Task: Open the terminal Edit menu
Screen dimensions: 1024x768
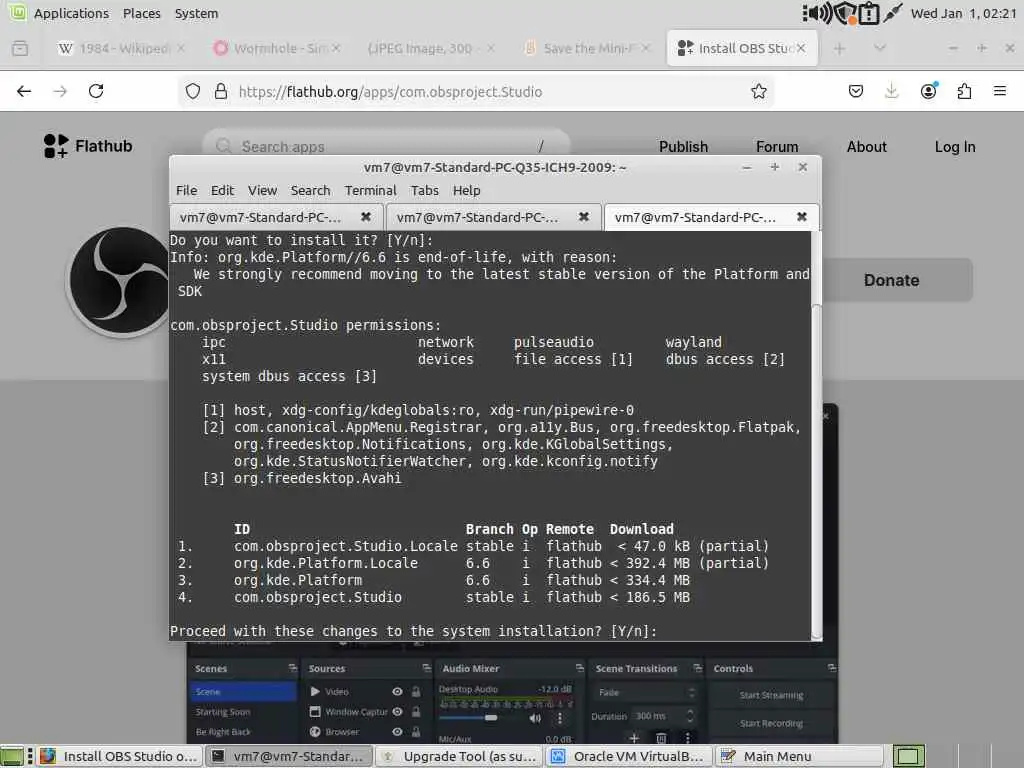Action: 222,190
